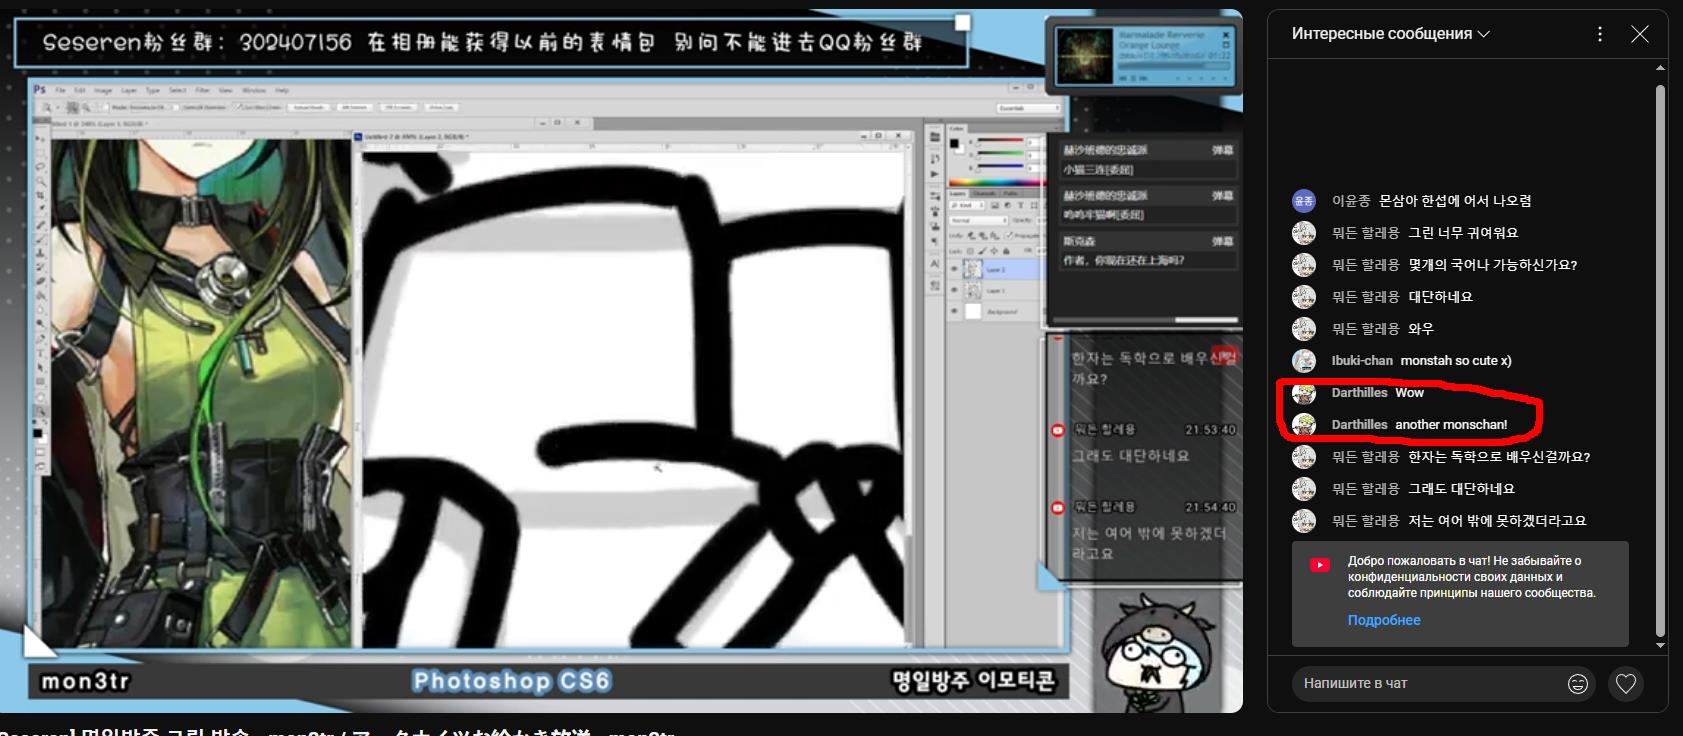Screen dimensions: 1683x736
Task: Open Photoshop Window menu
Action: tap(254, 90)
